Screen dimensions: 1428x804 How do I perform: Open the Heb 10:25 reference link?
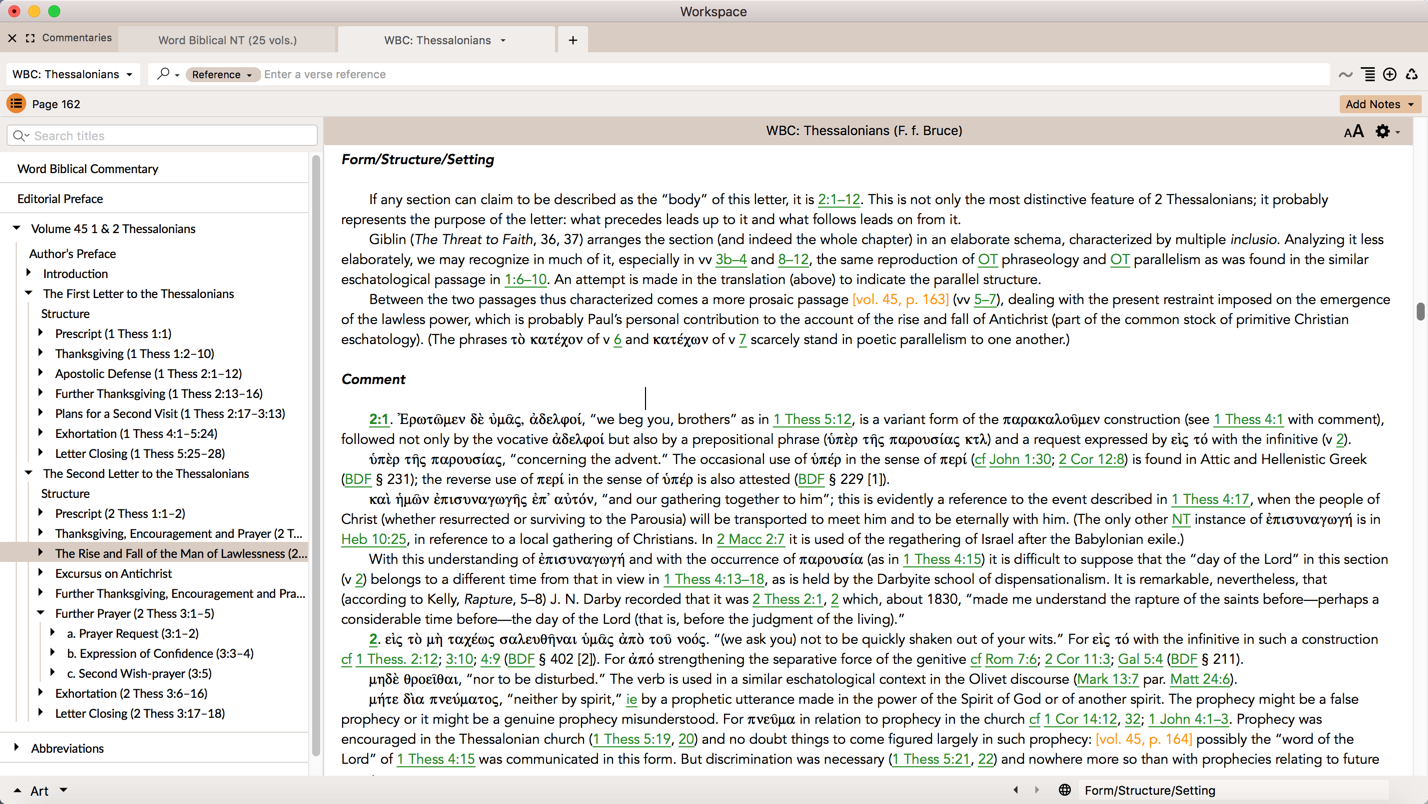point(373,539)
